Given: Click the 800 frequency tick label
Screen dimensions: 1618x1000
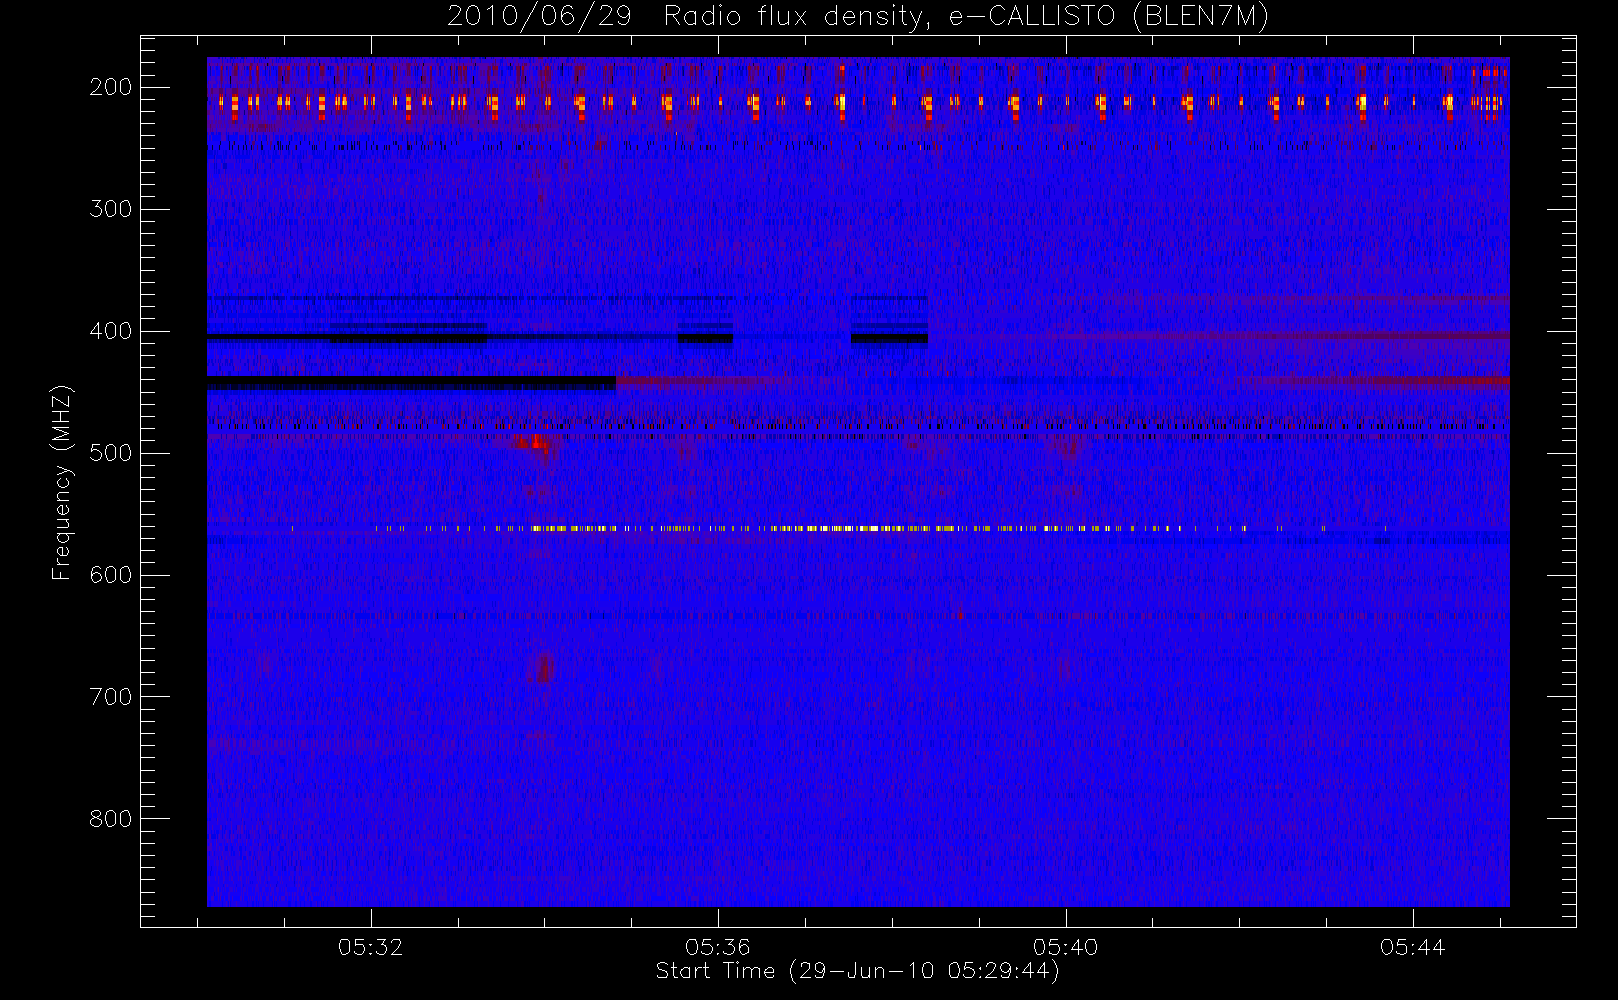Looking at the screenshot, I should [111, 819].
